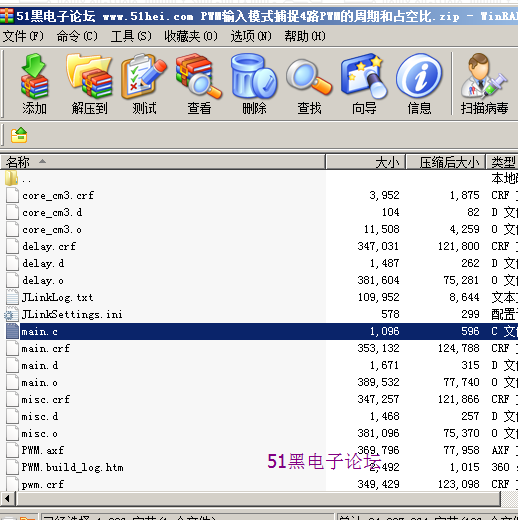Open the Options (选项) menu
The height and width of the screenshot is (520, 518).
(x=251, y=36)
